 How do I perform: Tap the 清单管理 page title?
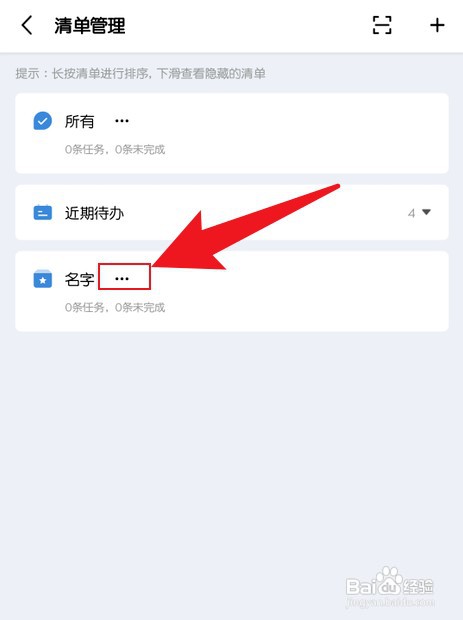tap(90, 26)
